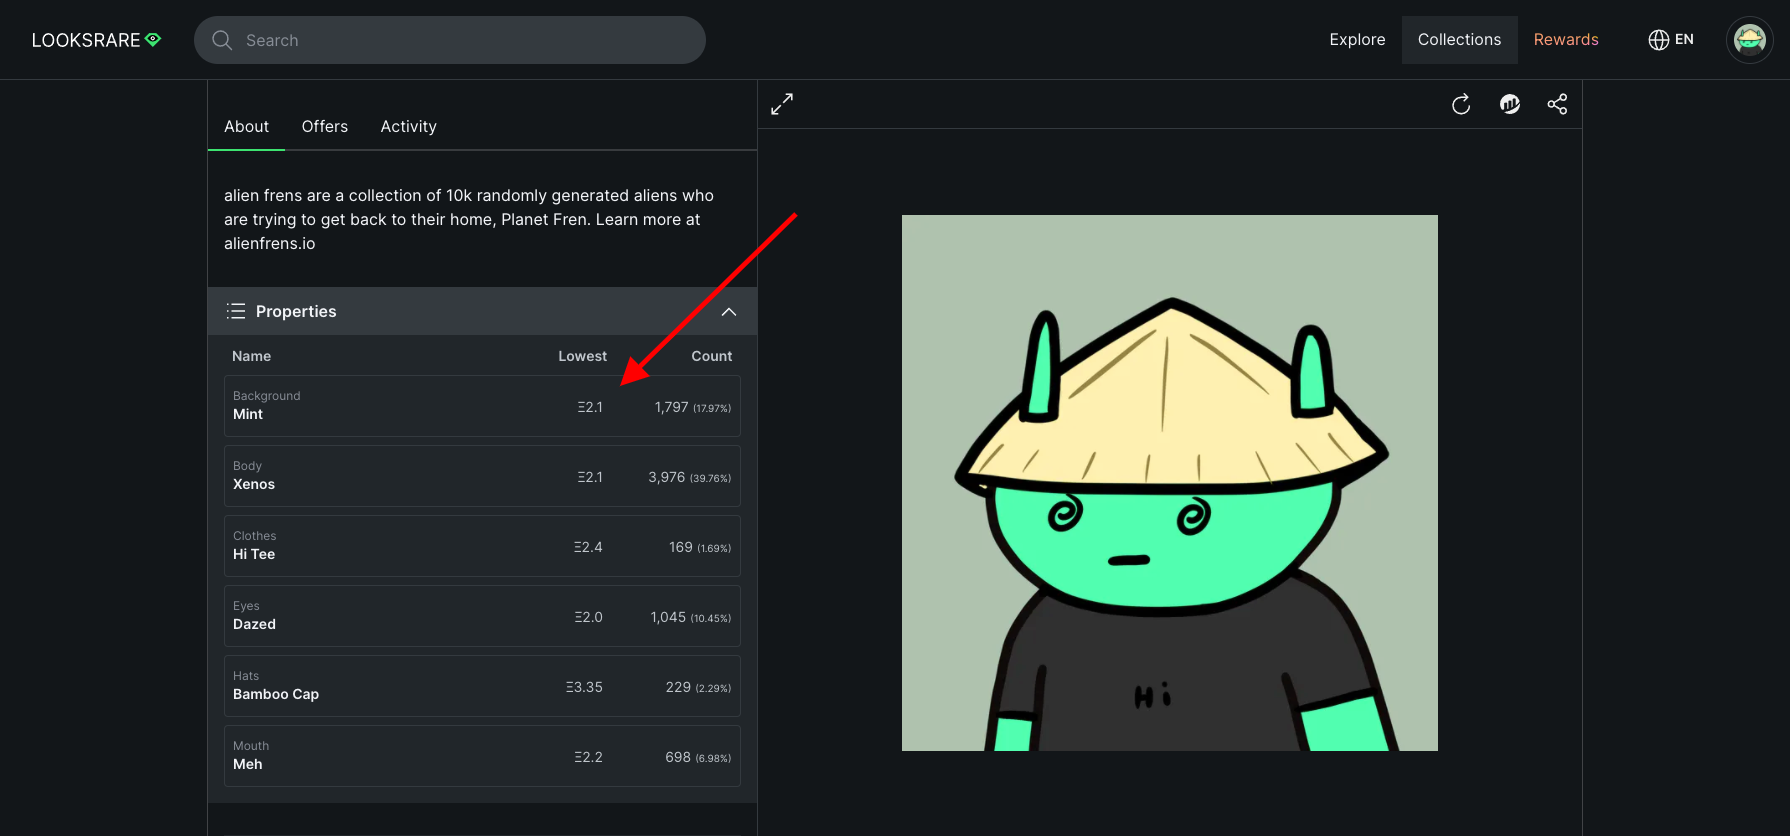The width and height of the screenshot is (1790, 836).
Task: Click the alien fren NFT image
Action: pos(1170,483)
